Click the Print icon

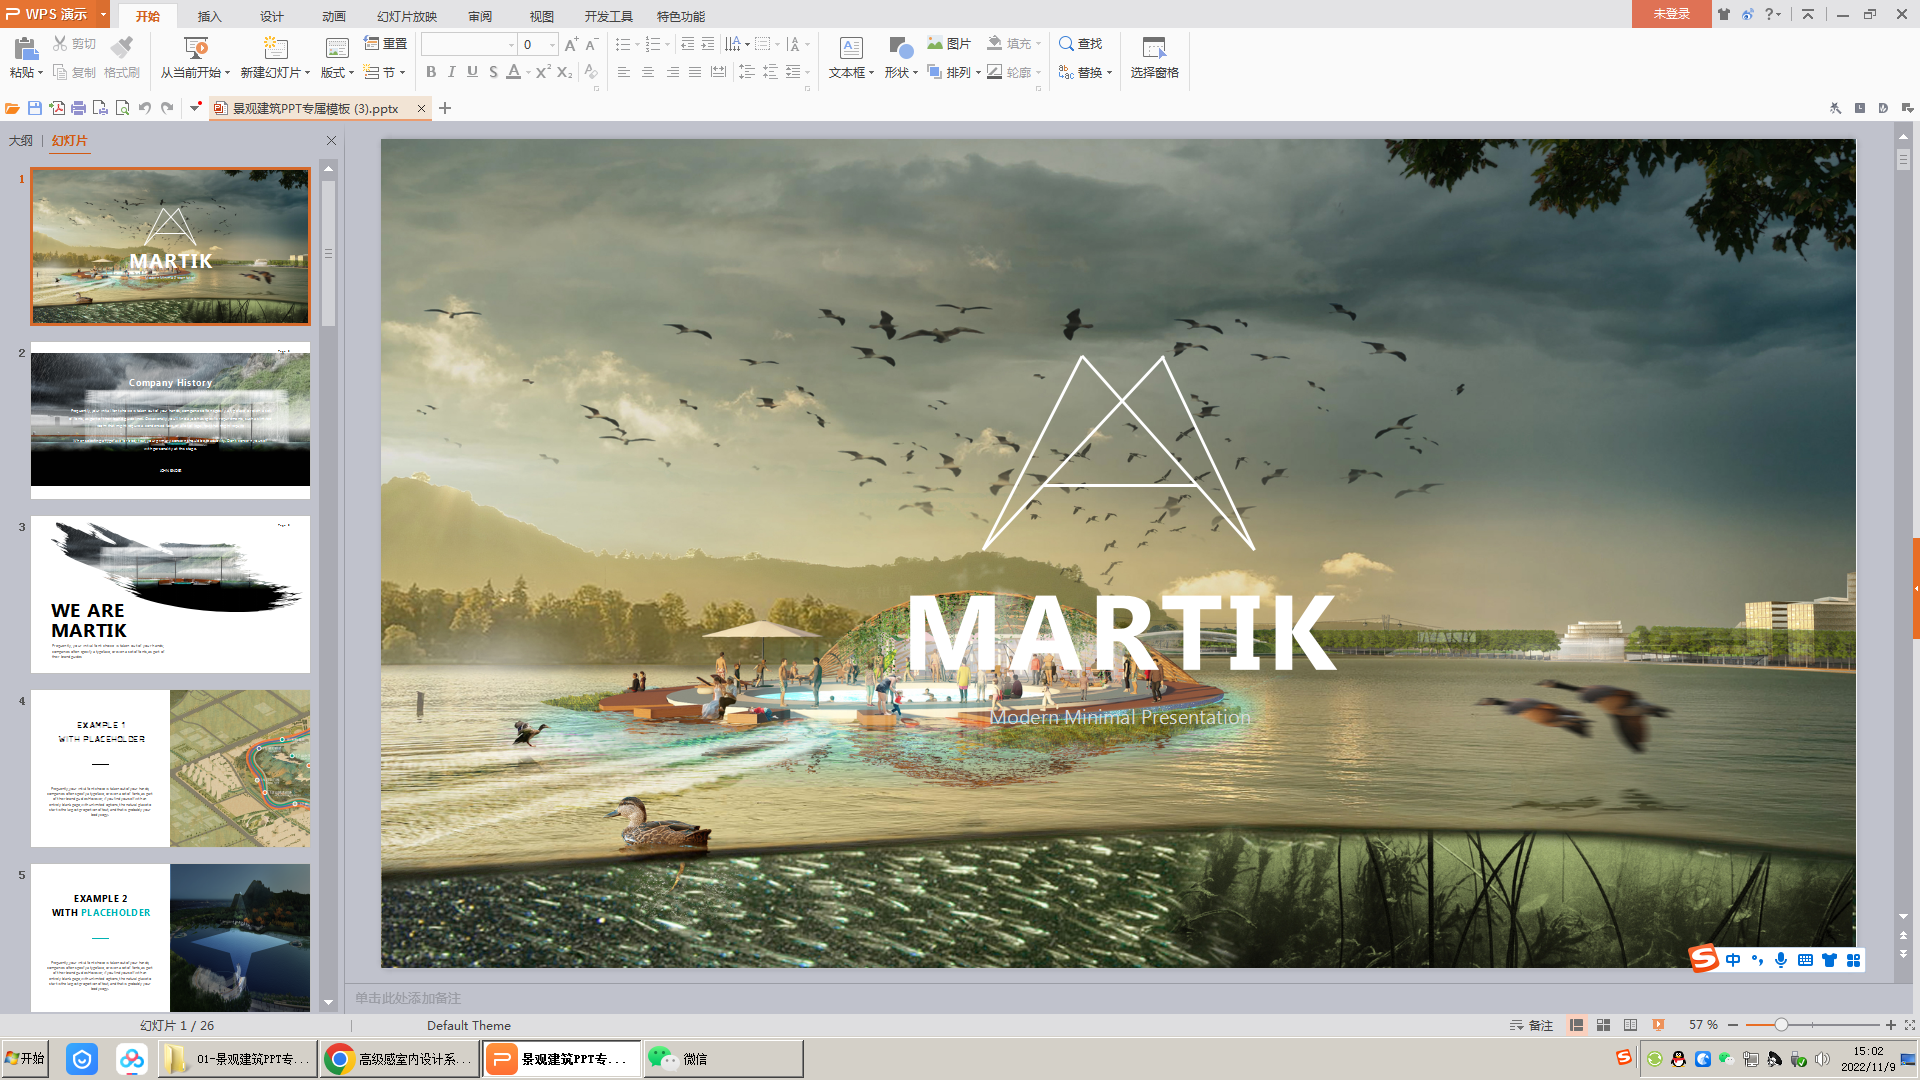tap(78, 108)
